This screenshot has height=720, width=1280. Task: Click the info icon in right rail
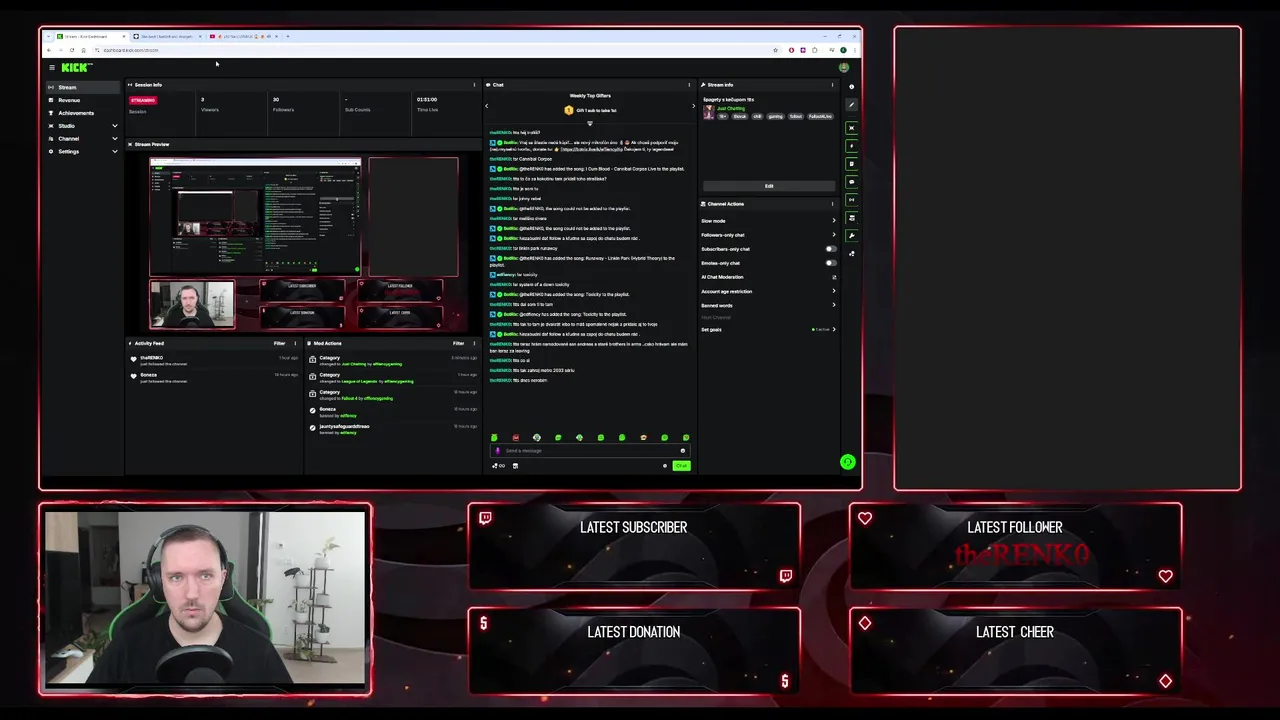coord(852,85)
